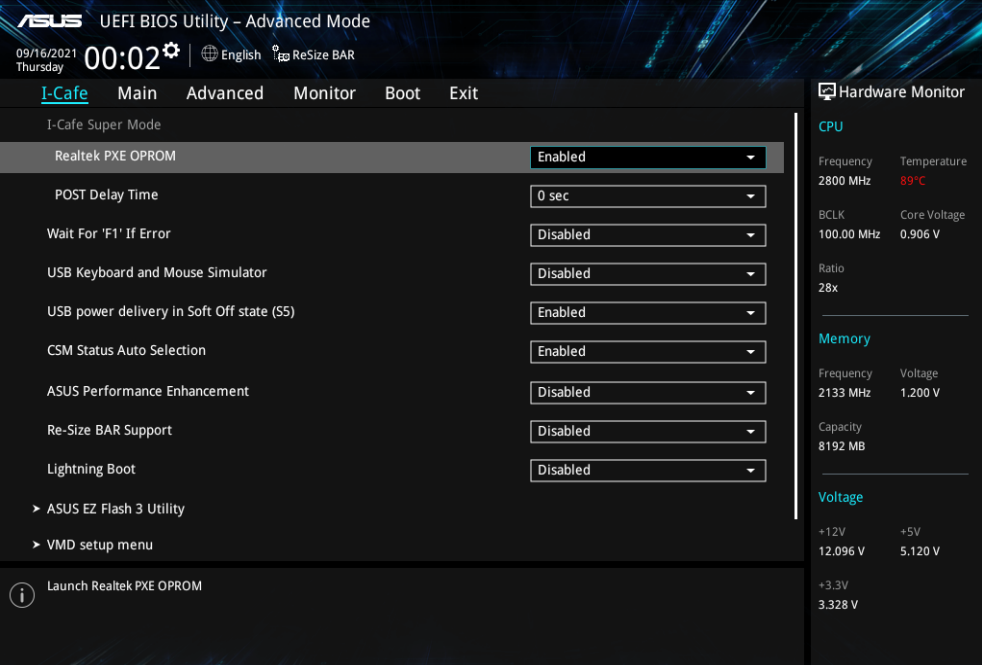Select CSM Status Auto Selection label
The image size is (982, 665).
[x=127, y=350]
